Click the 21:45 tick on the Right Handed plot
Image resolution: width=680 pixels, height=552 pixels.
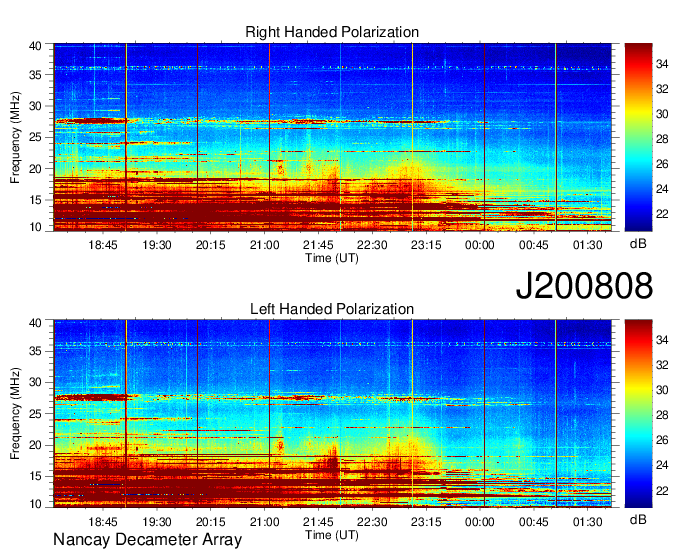pos(318,245)
